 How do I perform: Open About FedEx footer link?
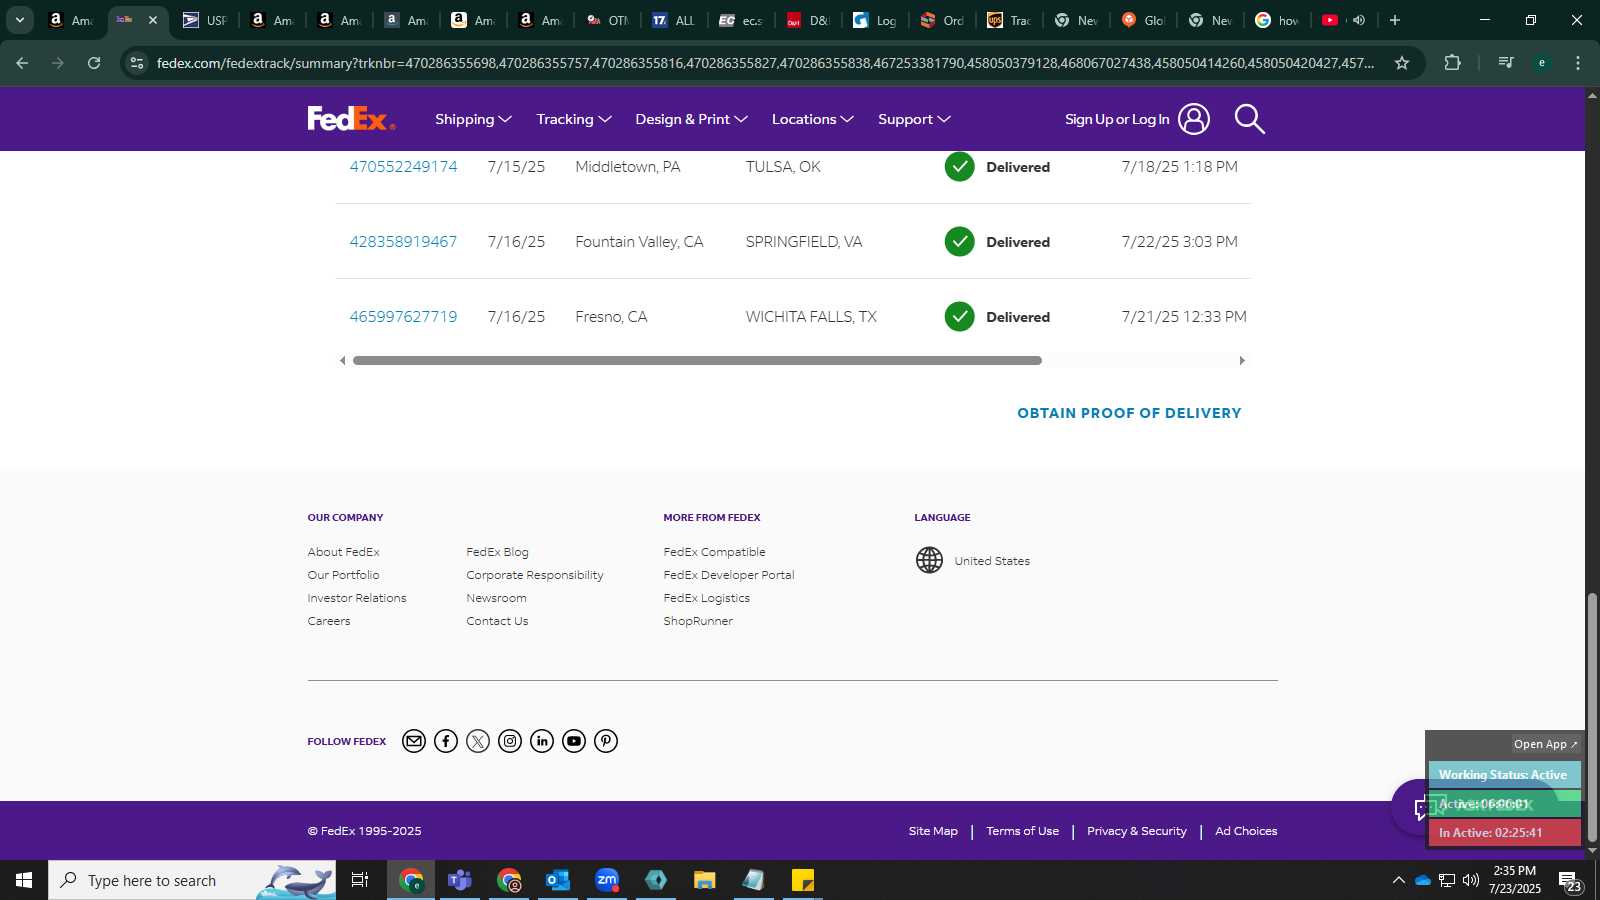[343, 552]
